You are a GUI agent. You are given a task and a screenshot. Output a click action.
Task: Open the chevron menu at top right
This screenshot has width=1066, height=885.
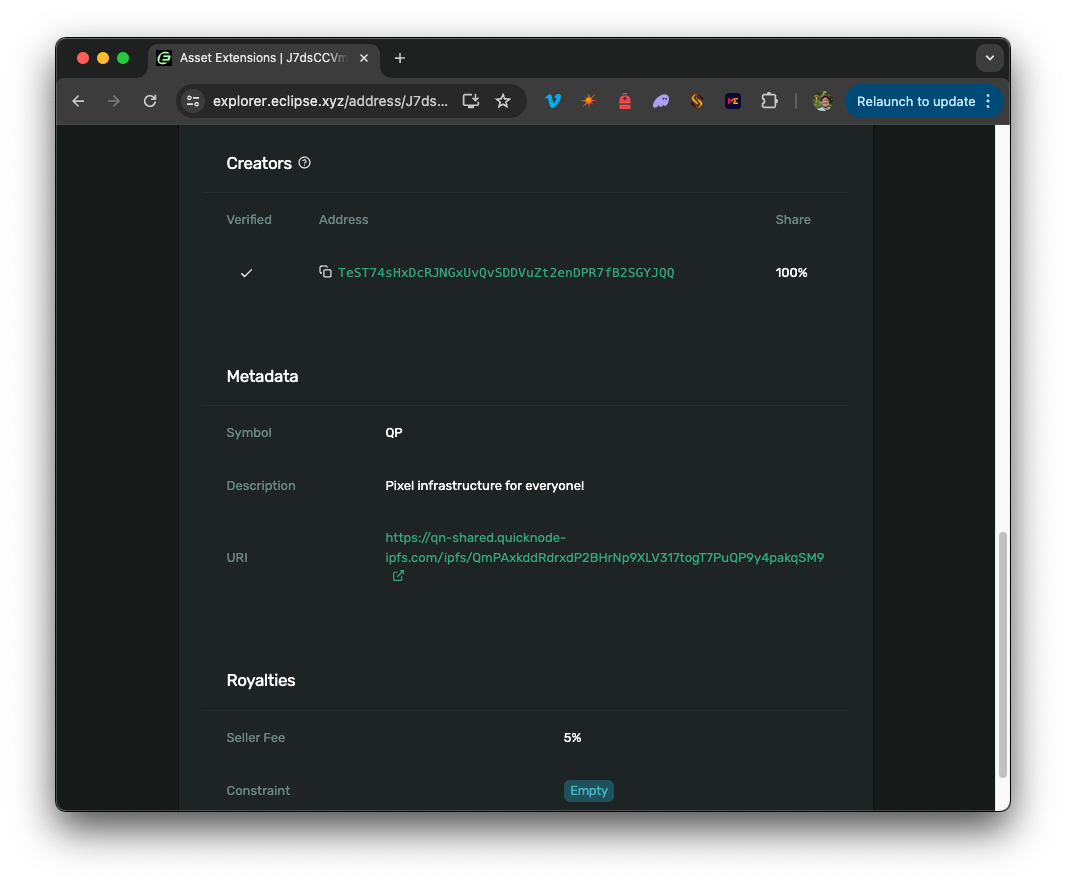click(989, 58)
